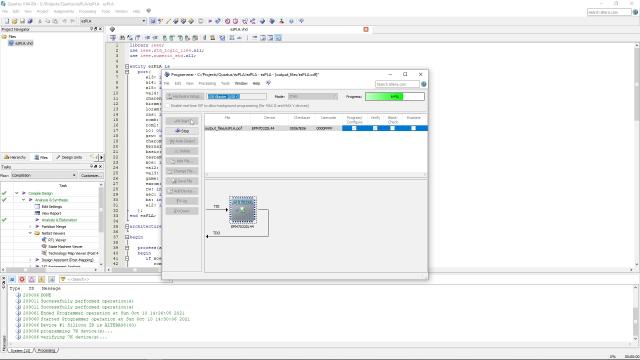640x360 pixels.
Task: Expand Design Assistant (Post-Mapping) task node
Action: 30,260
